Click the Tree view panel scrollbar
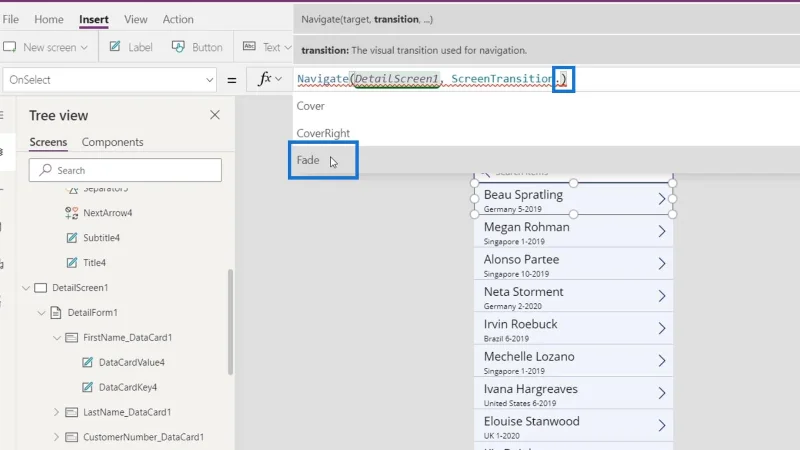Image resolution: width=800 pixels, height=450 pixels. [x=230, y=322]
